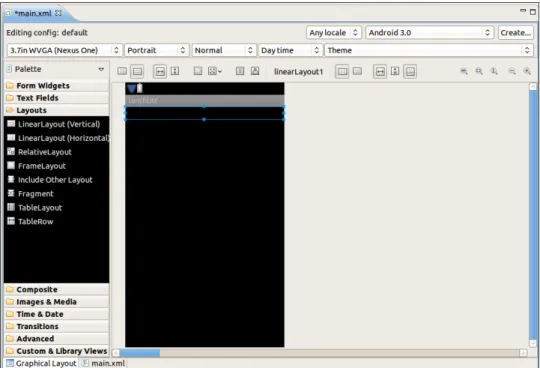
Task: Toggle fill height in left toolbar group
Action: [175, 71]
